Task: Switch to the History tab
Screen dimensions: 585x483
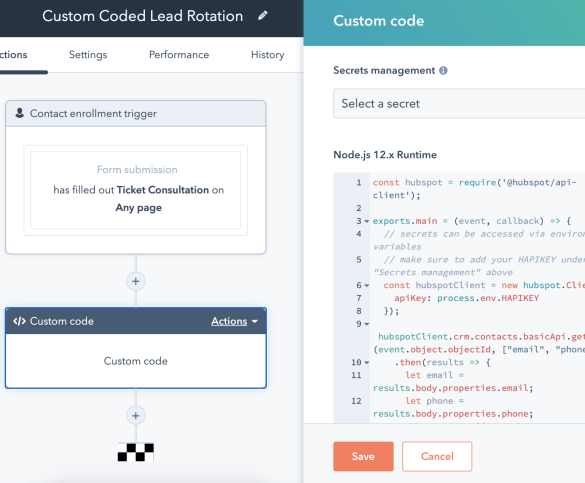Action: click(x=268, y=55)
